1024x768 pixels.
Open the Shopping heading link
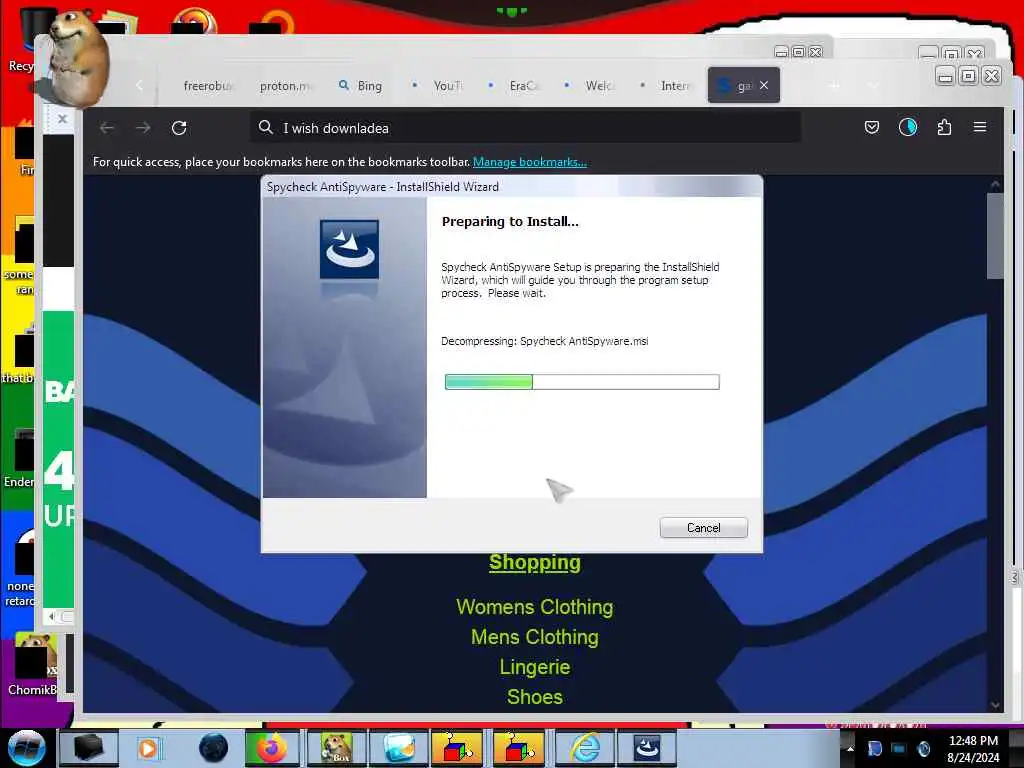535,562
